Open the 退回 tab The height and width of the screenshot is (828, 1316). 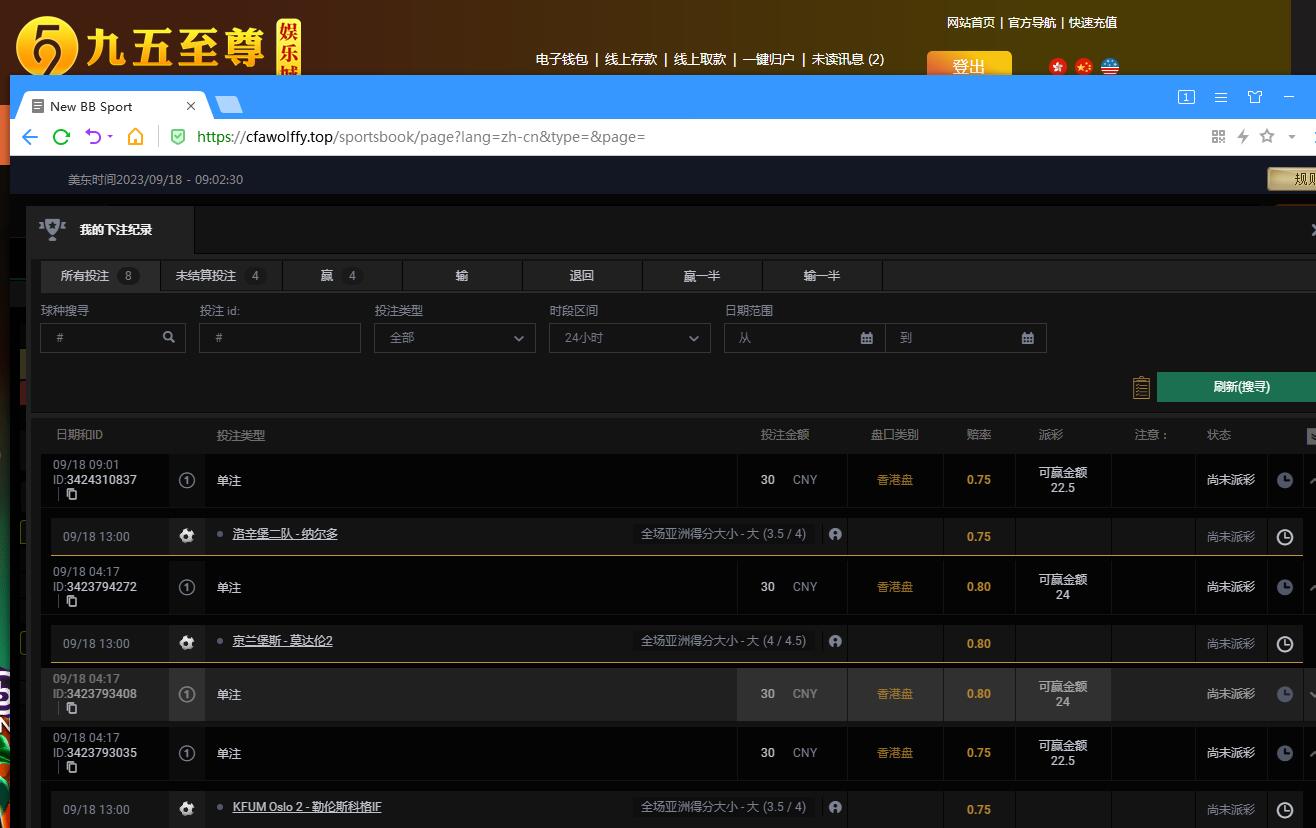[581, 276]
